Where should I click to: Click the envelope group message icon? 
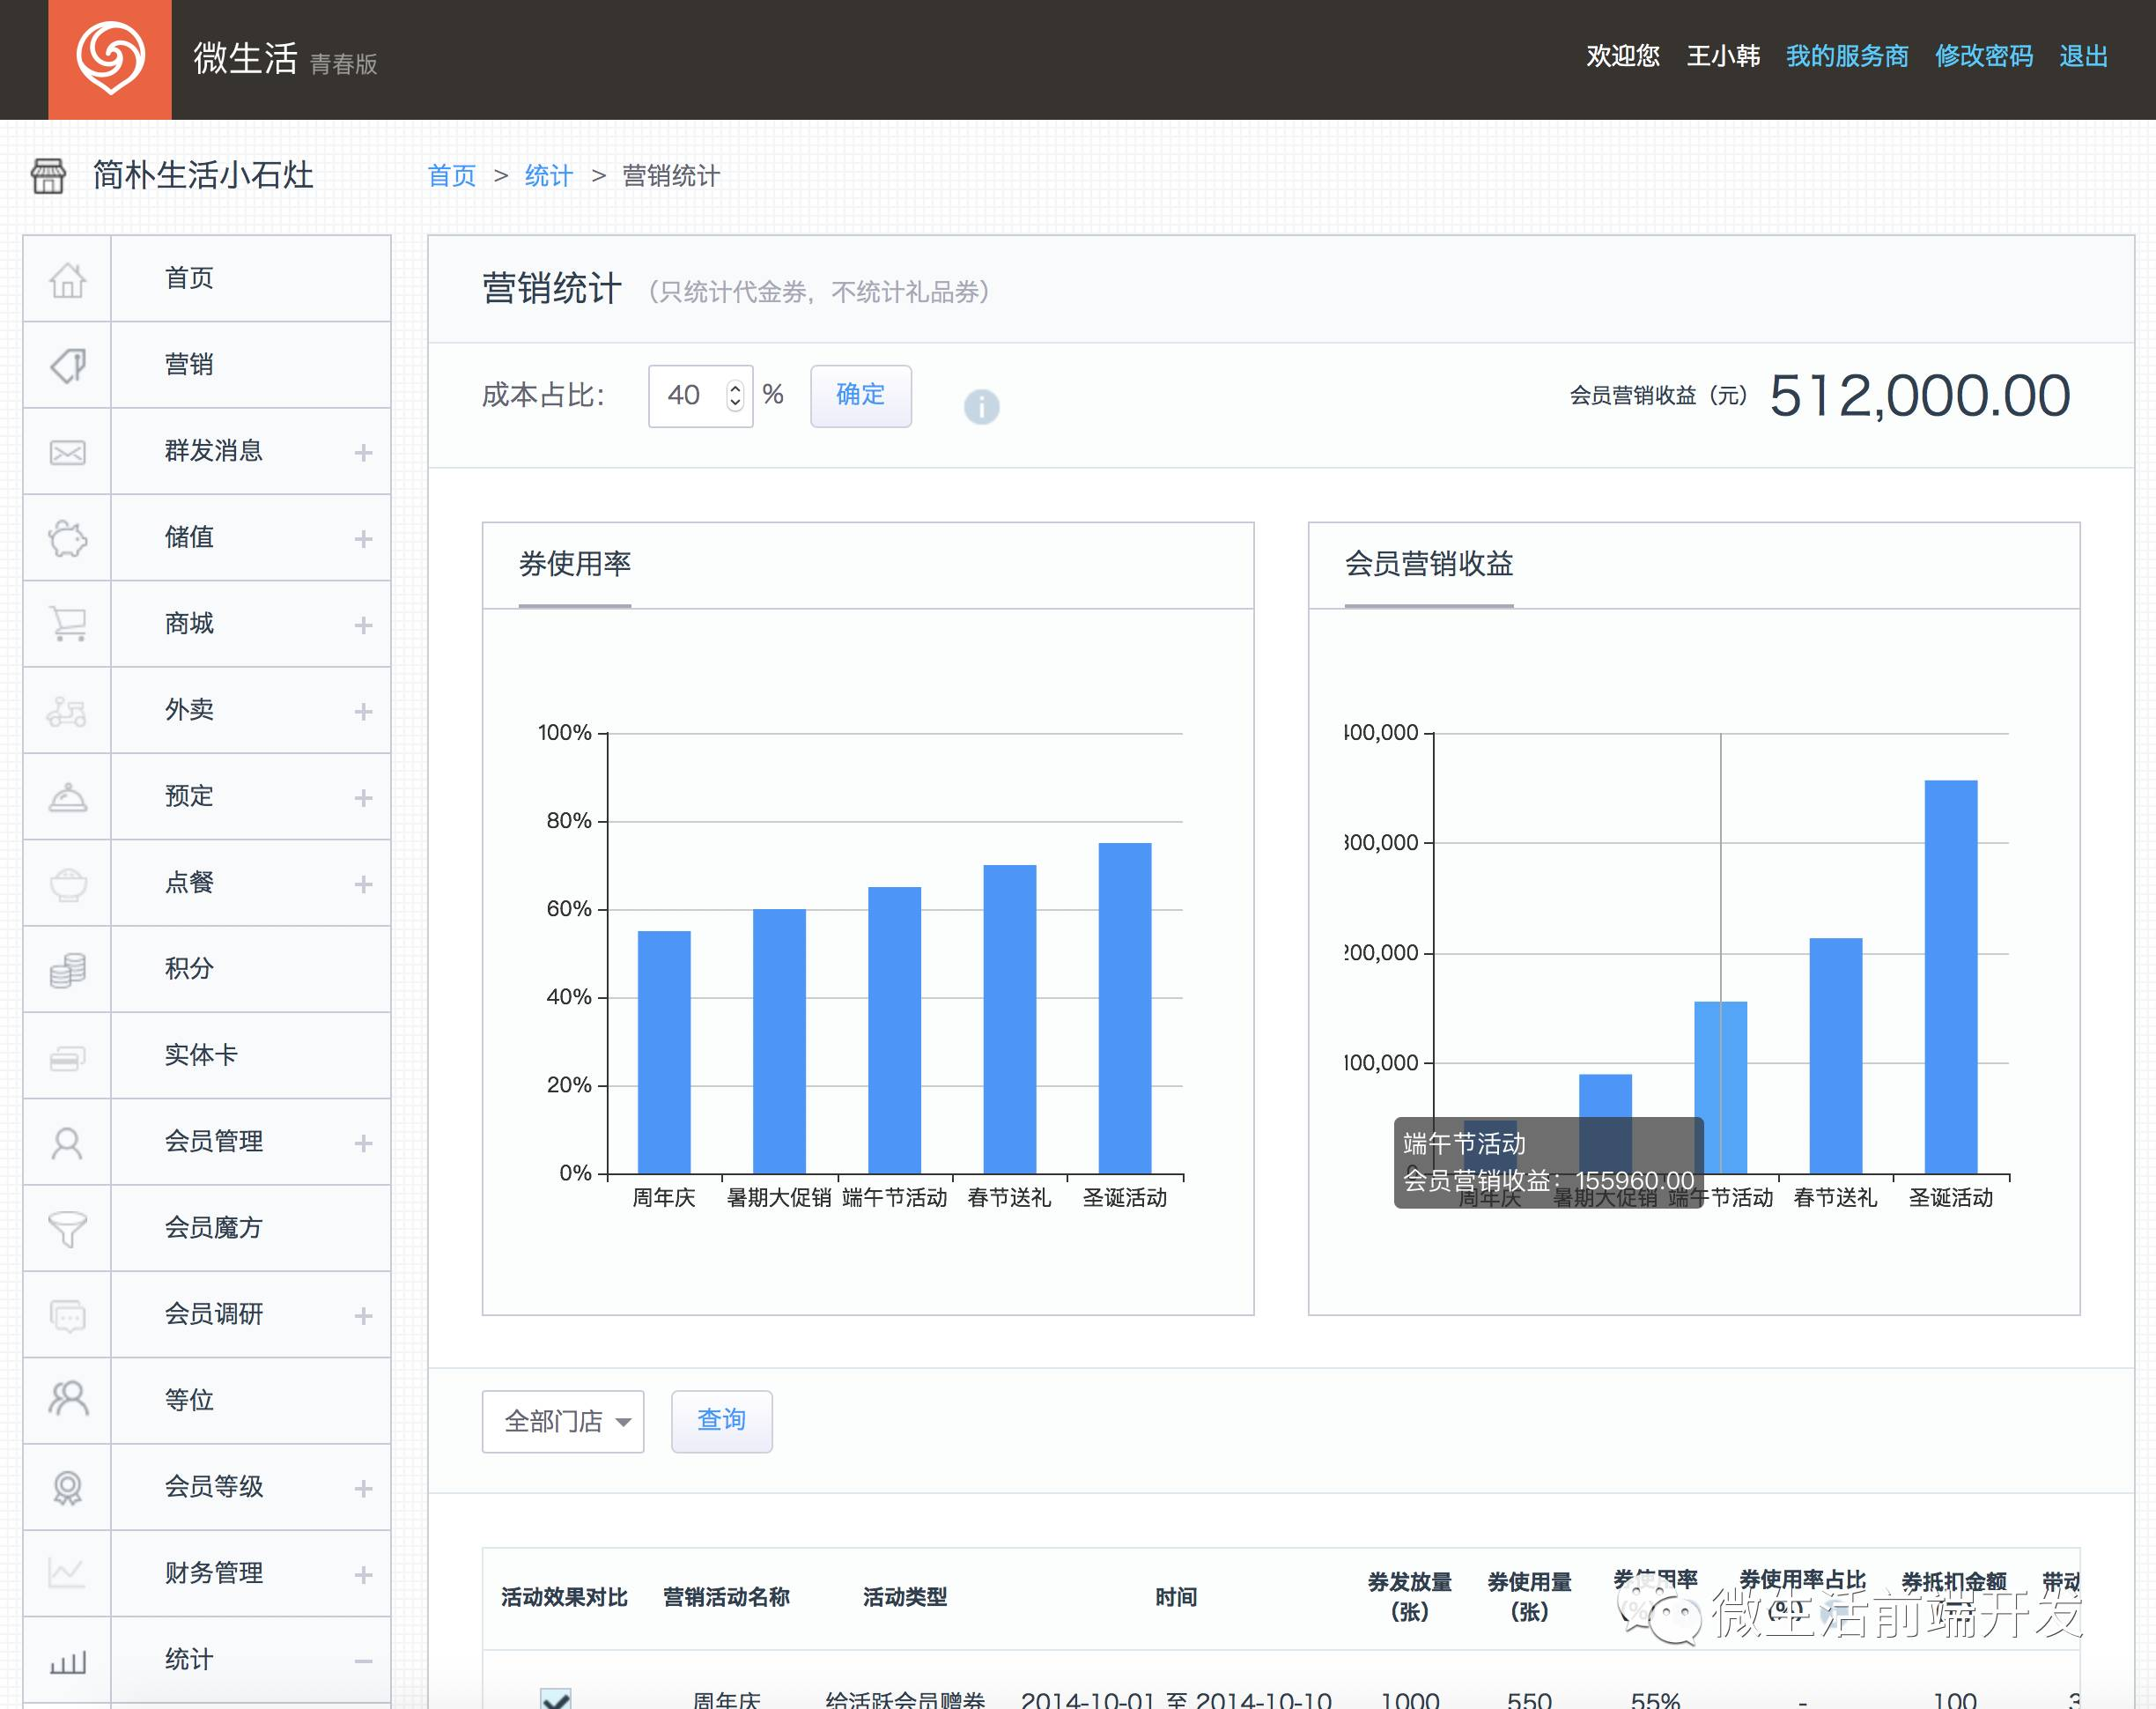point(67,452)
